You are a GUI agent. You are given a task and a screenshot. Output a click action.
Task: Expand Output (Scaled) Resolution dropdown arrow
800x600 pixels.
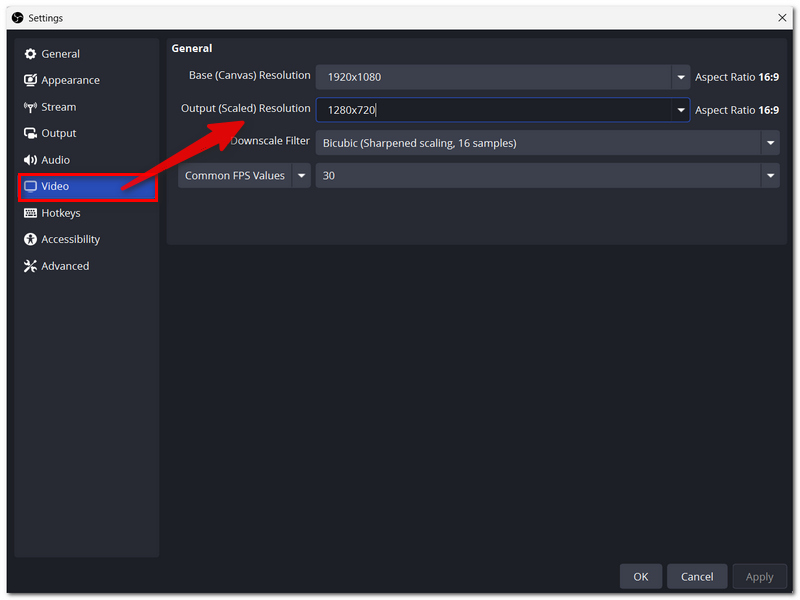pos(681,110)
